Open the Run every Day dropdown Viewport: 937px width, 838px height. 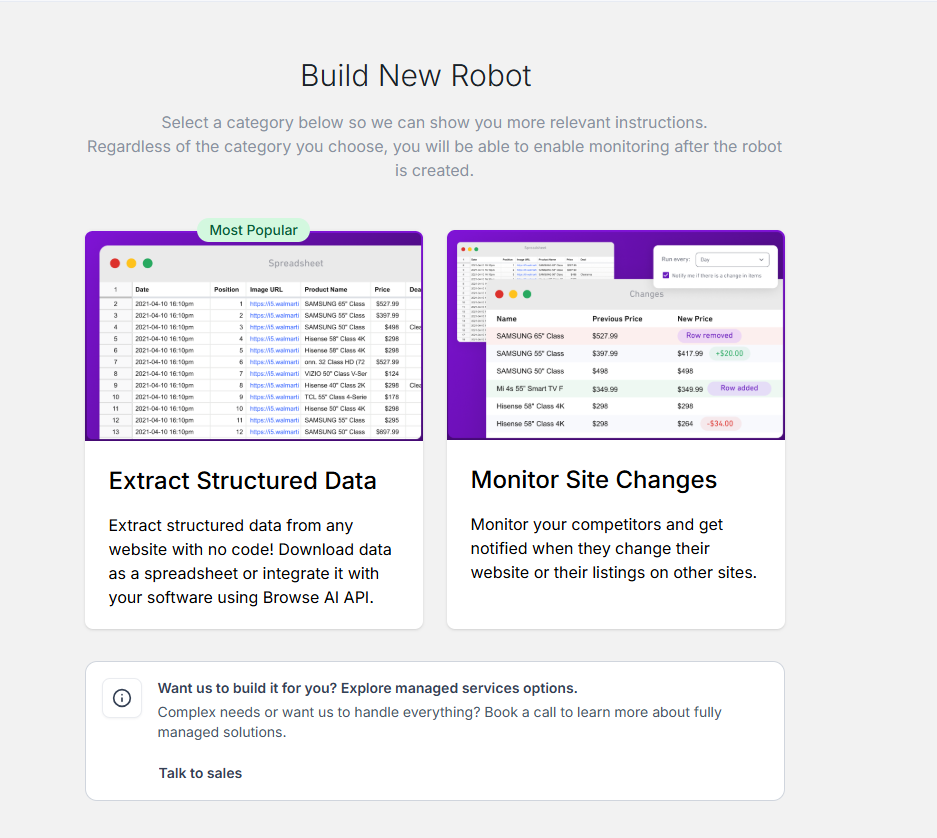coord(732,259)
